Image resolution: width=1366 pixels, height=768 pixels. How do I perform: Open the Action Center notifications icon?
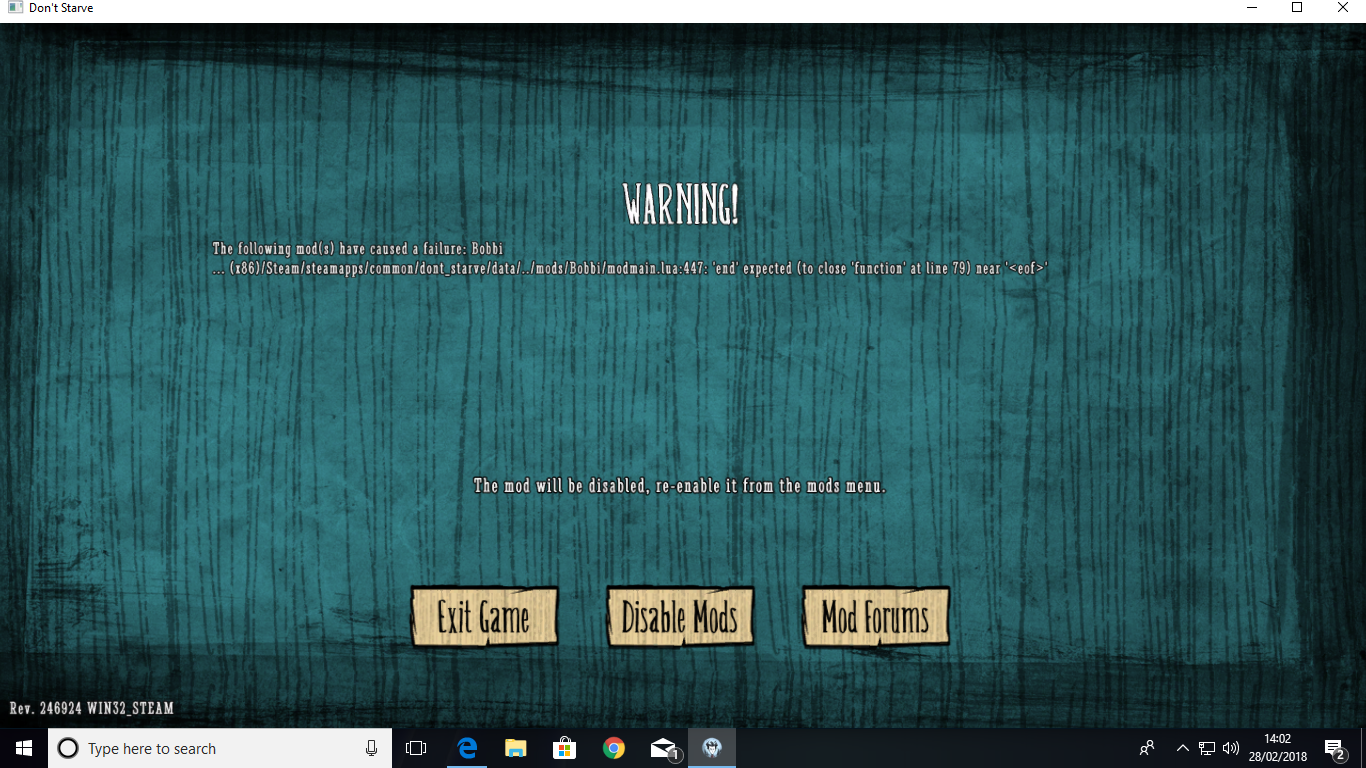click(x=1334, y=748)
